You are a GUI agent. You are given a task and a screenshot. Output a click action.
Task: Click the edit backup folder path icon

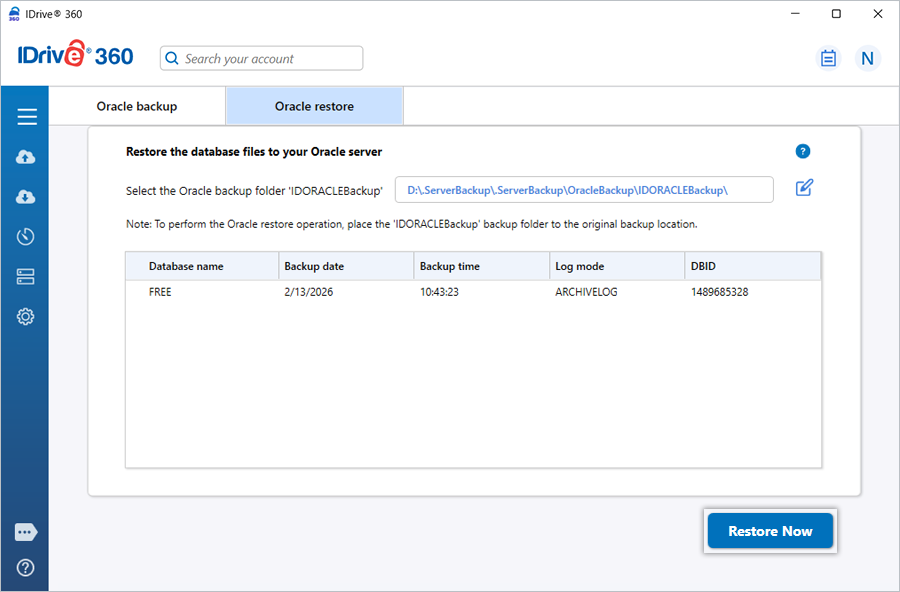(804, 188)
